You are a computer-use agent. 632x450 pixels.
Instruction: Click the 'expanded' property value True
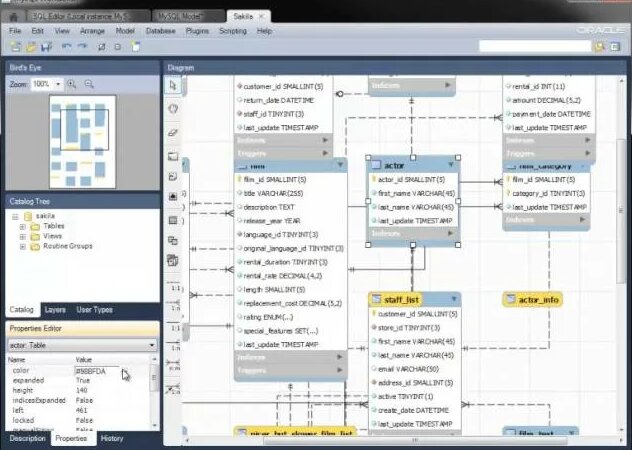coord(83,380)
